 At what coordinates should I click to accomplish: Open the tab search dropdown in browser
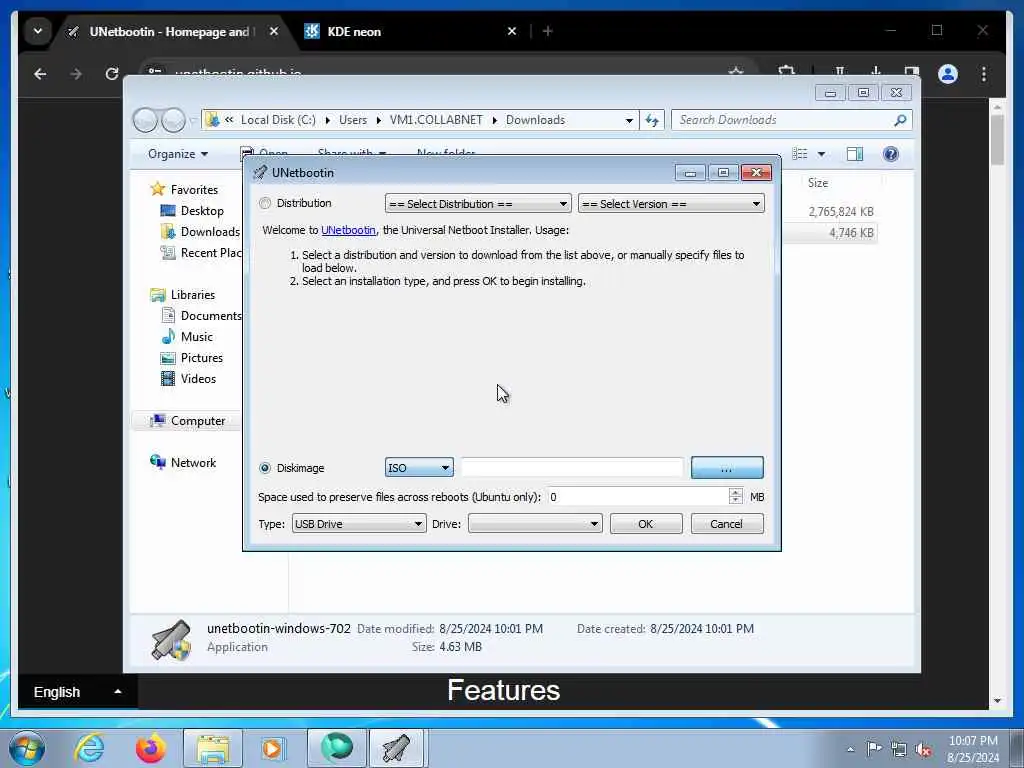[38, 31]
